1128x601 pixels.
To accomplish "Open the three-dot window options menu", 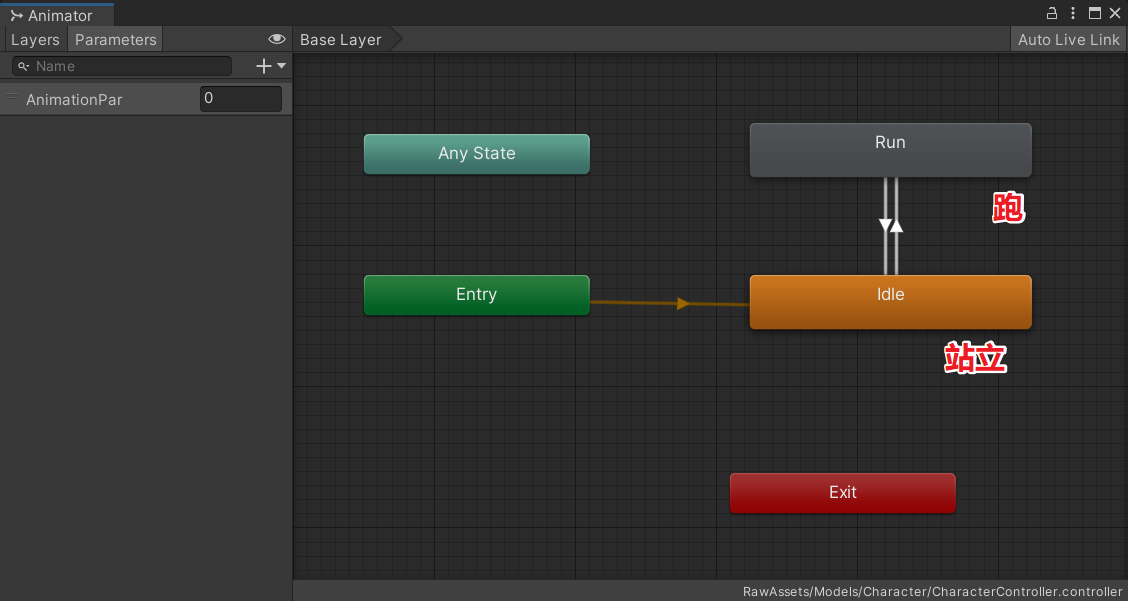I will tap(1073, 13).
